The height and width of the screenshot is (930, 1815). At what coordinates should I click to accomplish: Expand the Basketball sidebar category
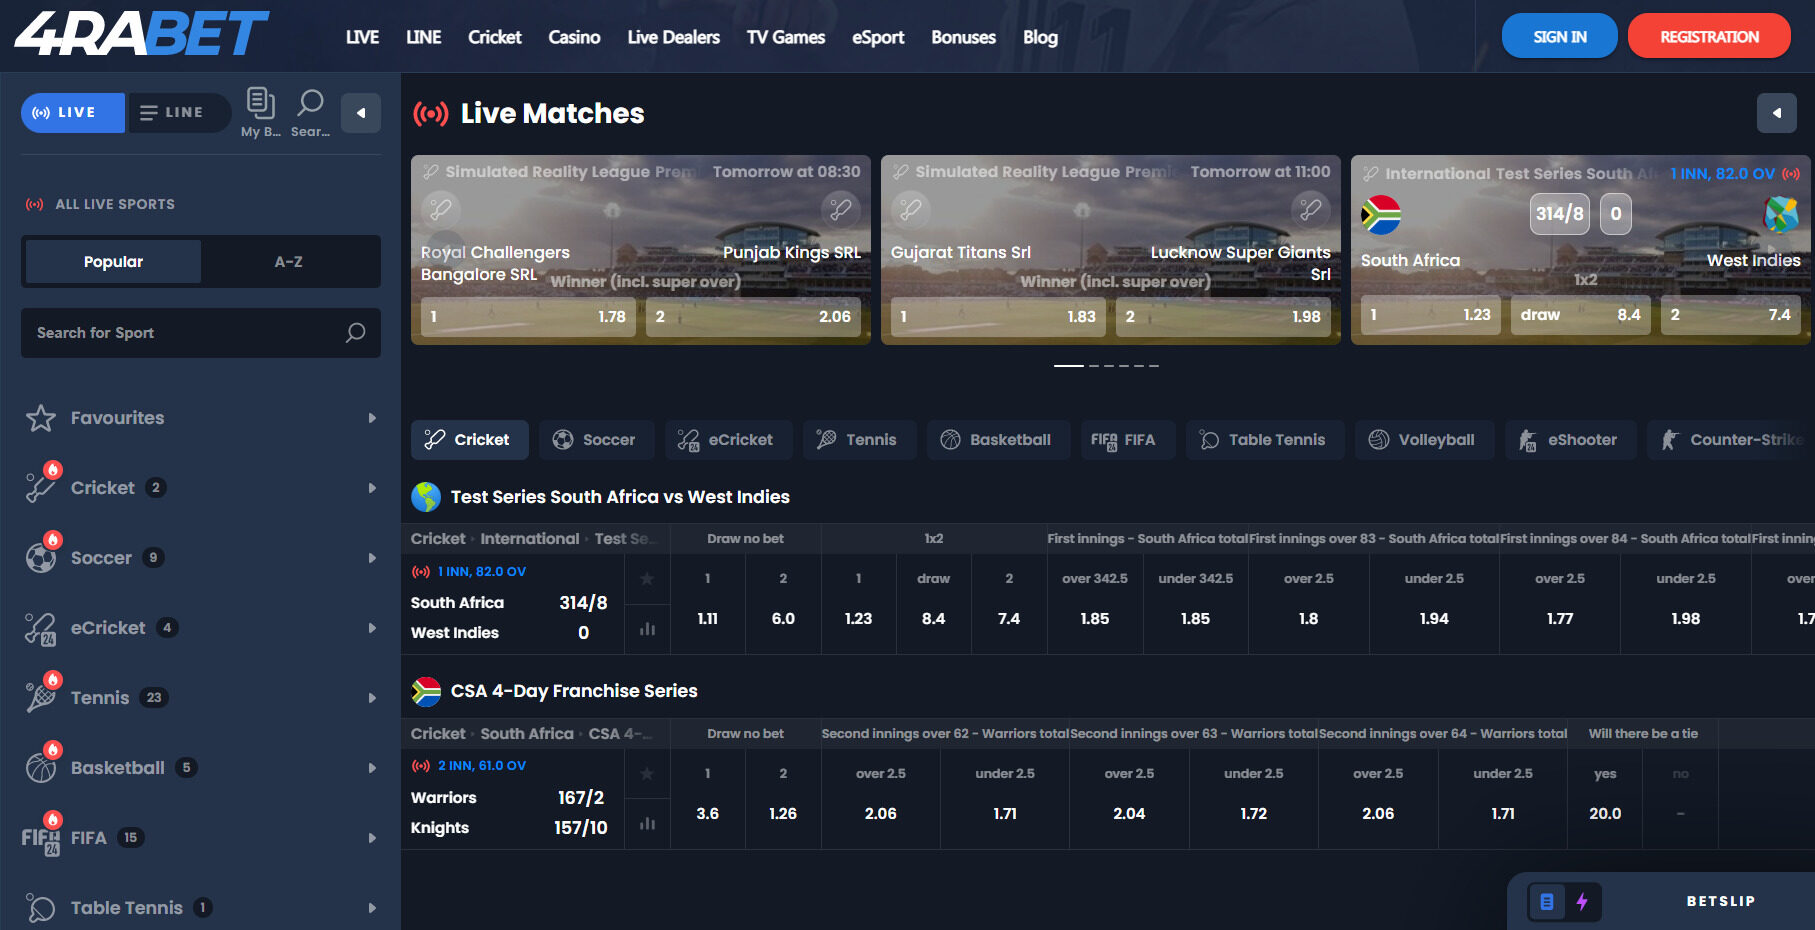coord(372,768)
